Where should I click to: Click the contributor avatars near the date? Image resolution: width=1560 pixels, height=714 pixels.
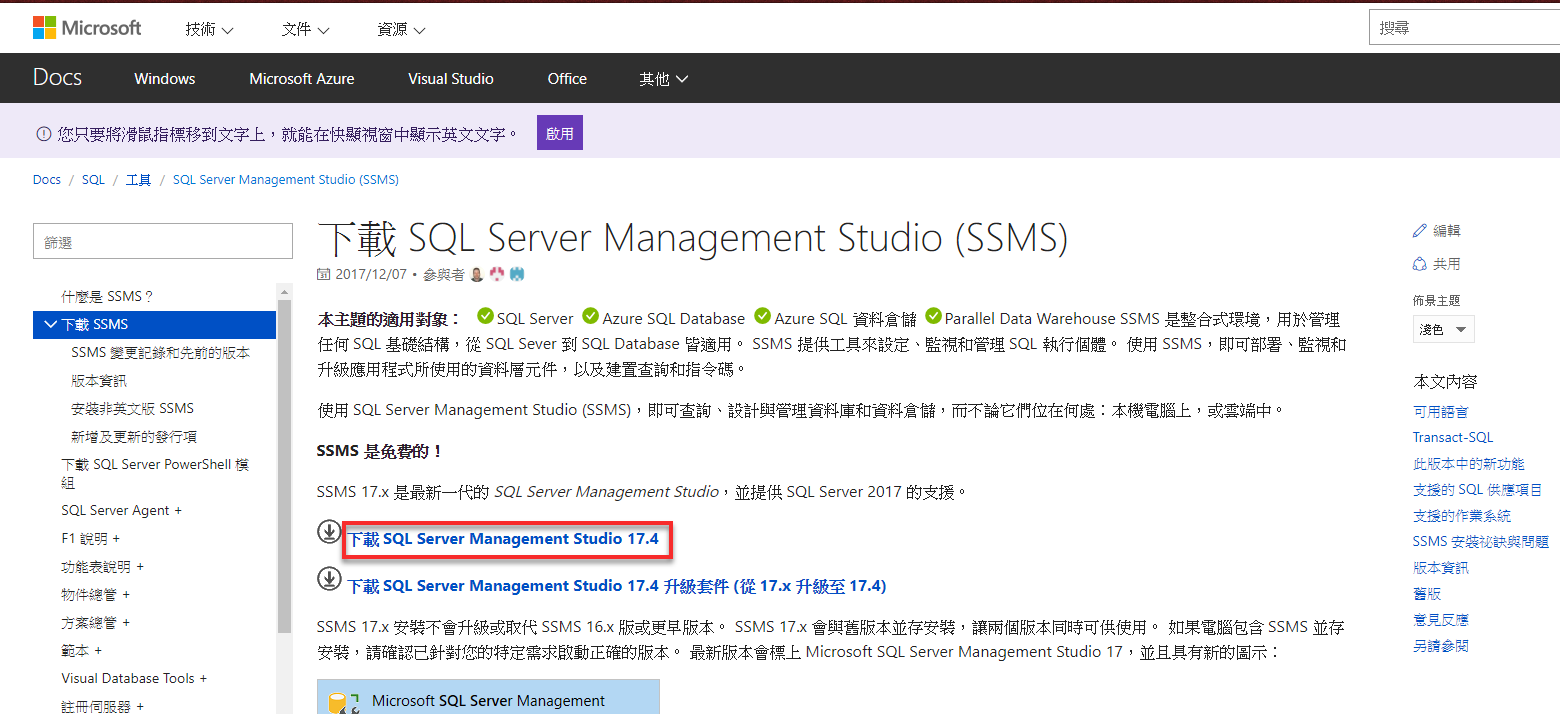(x=497, y=274)
